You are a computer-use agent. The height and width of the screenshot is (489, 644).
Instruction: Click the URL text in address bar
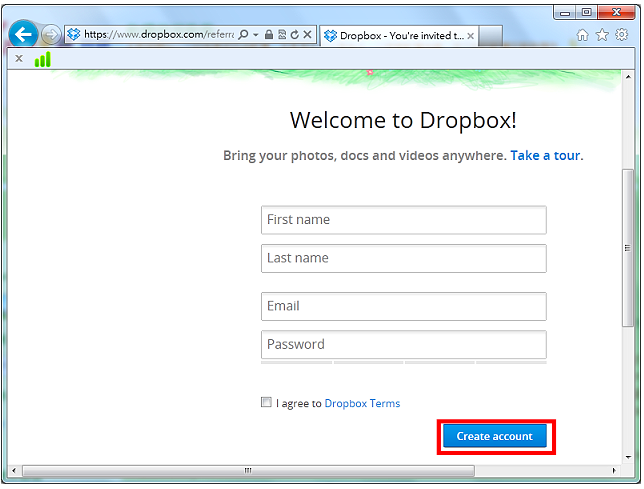tap(159, 34)
